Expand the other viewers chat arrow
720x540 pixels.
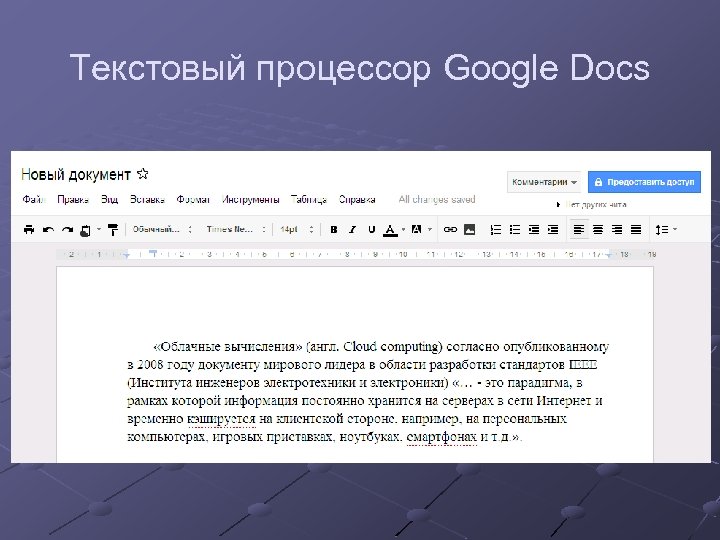[x=558, y=204]
